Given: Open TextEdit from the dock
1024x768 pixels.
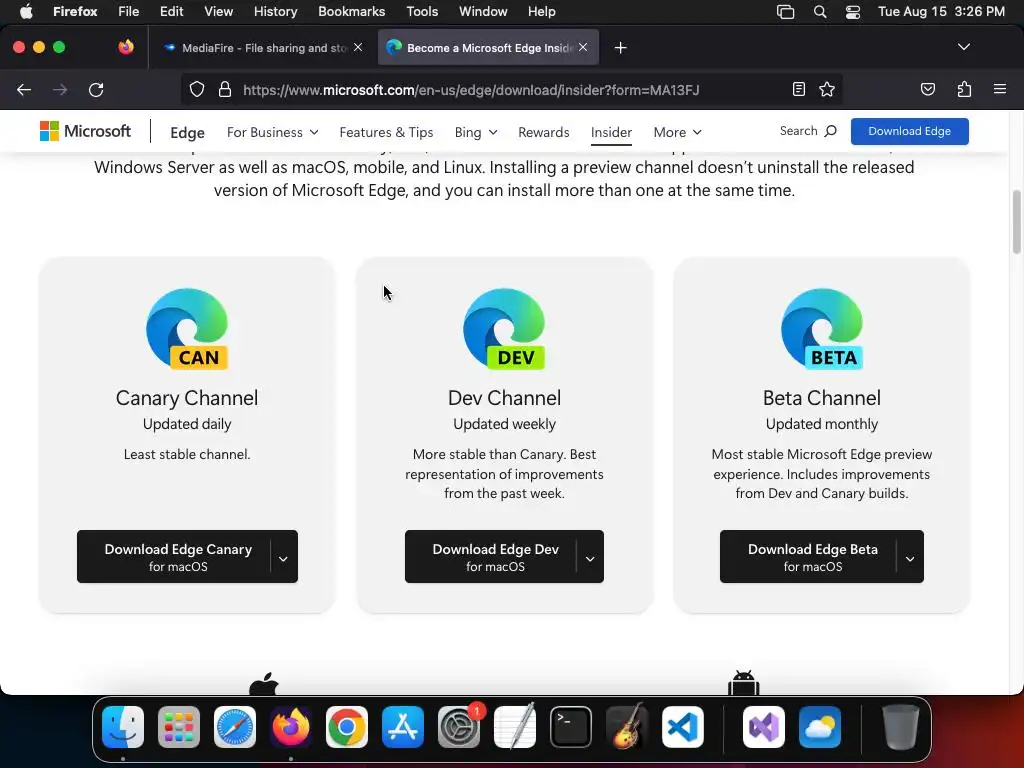Looking at the screenshot, I should tap(515, 727).
